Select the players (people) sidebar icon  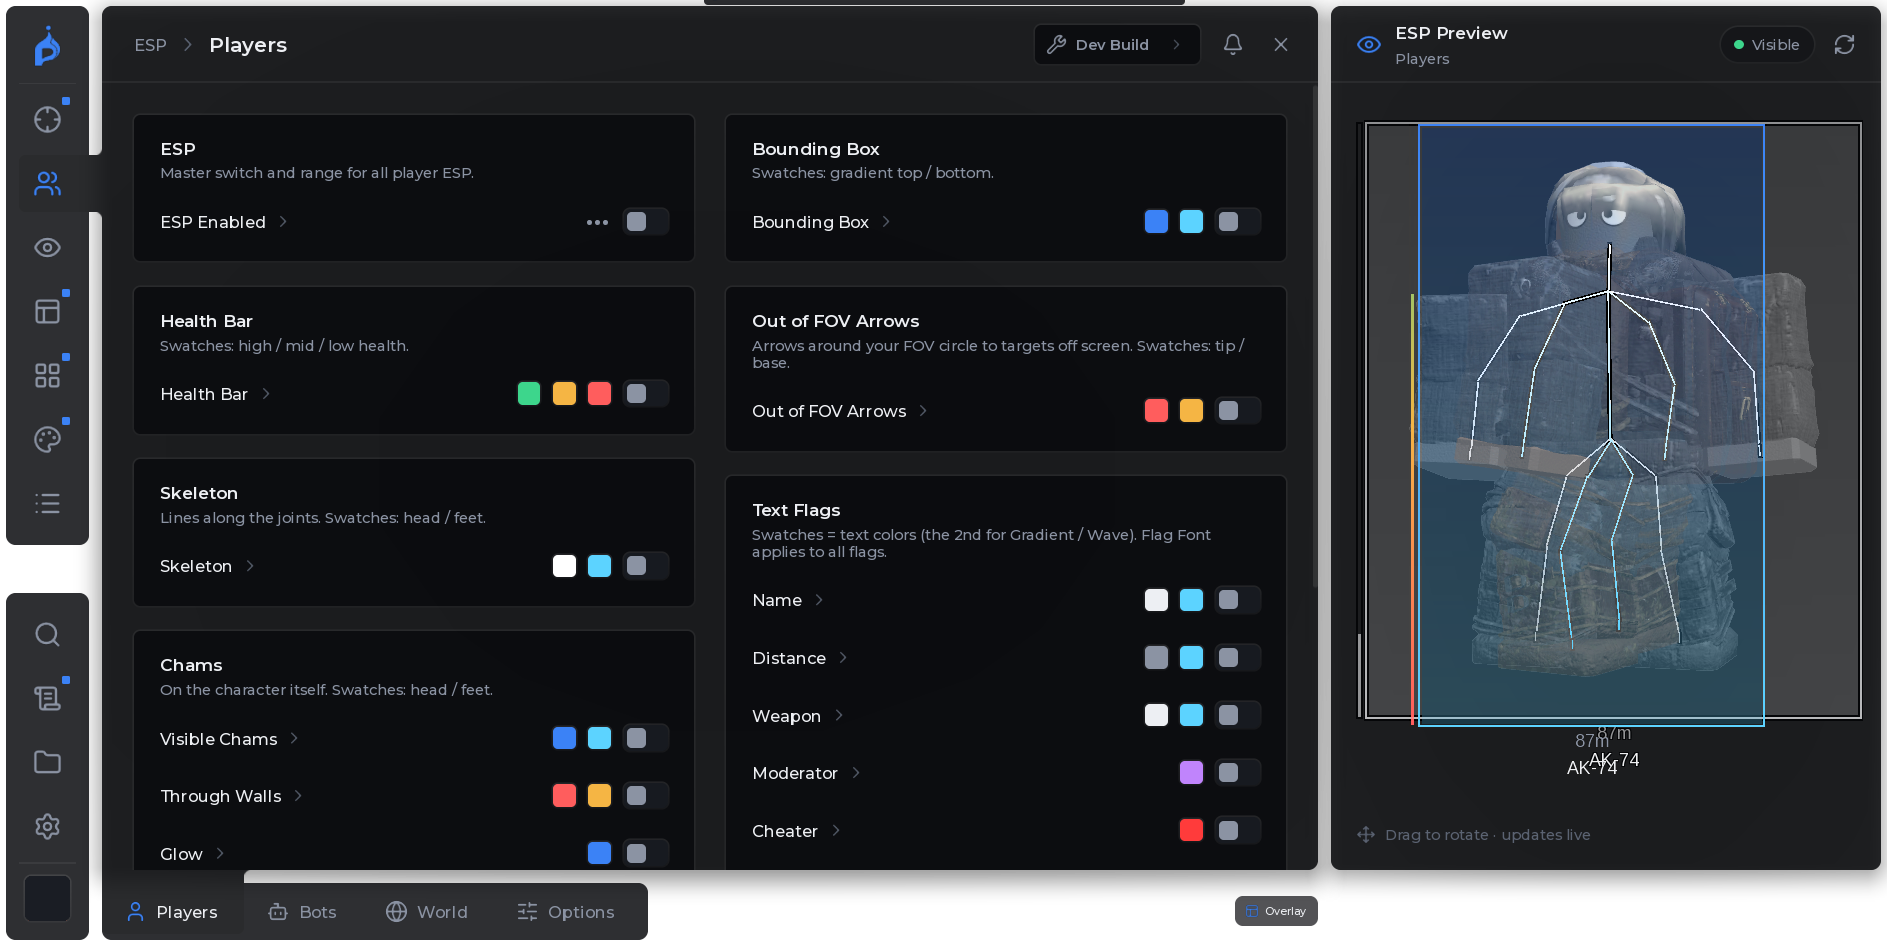(47, 183)
